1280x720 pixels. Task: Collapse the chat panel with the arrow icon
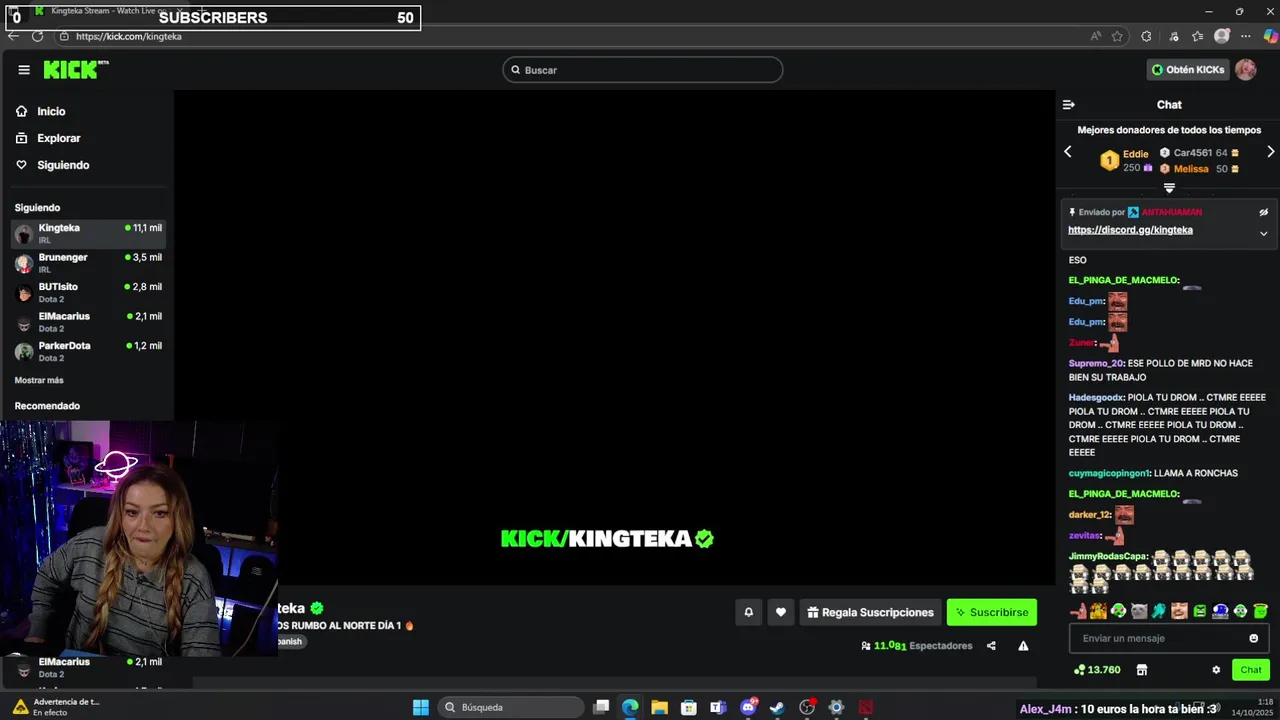[1068, 105]
